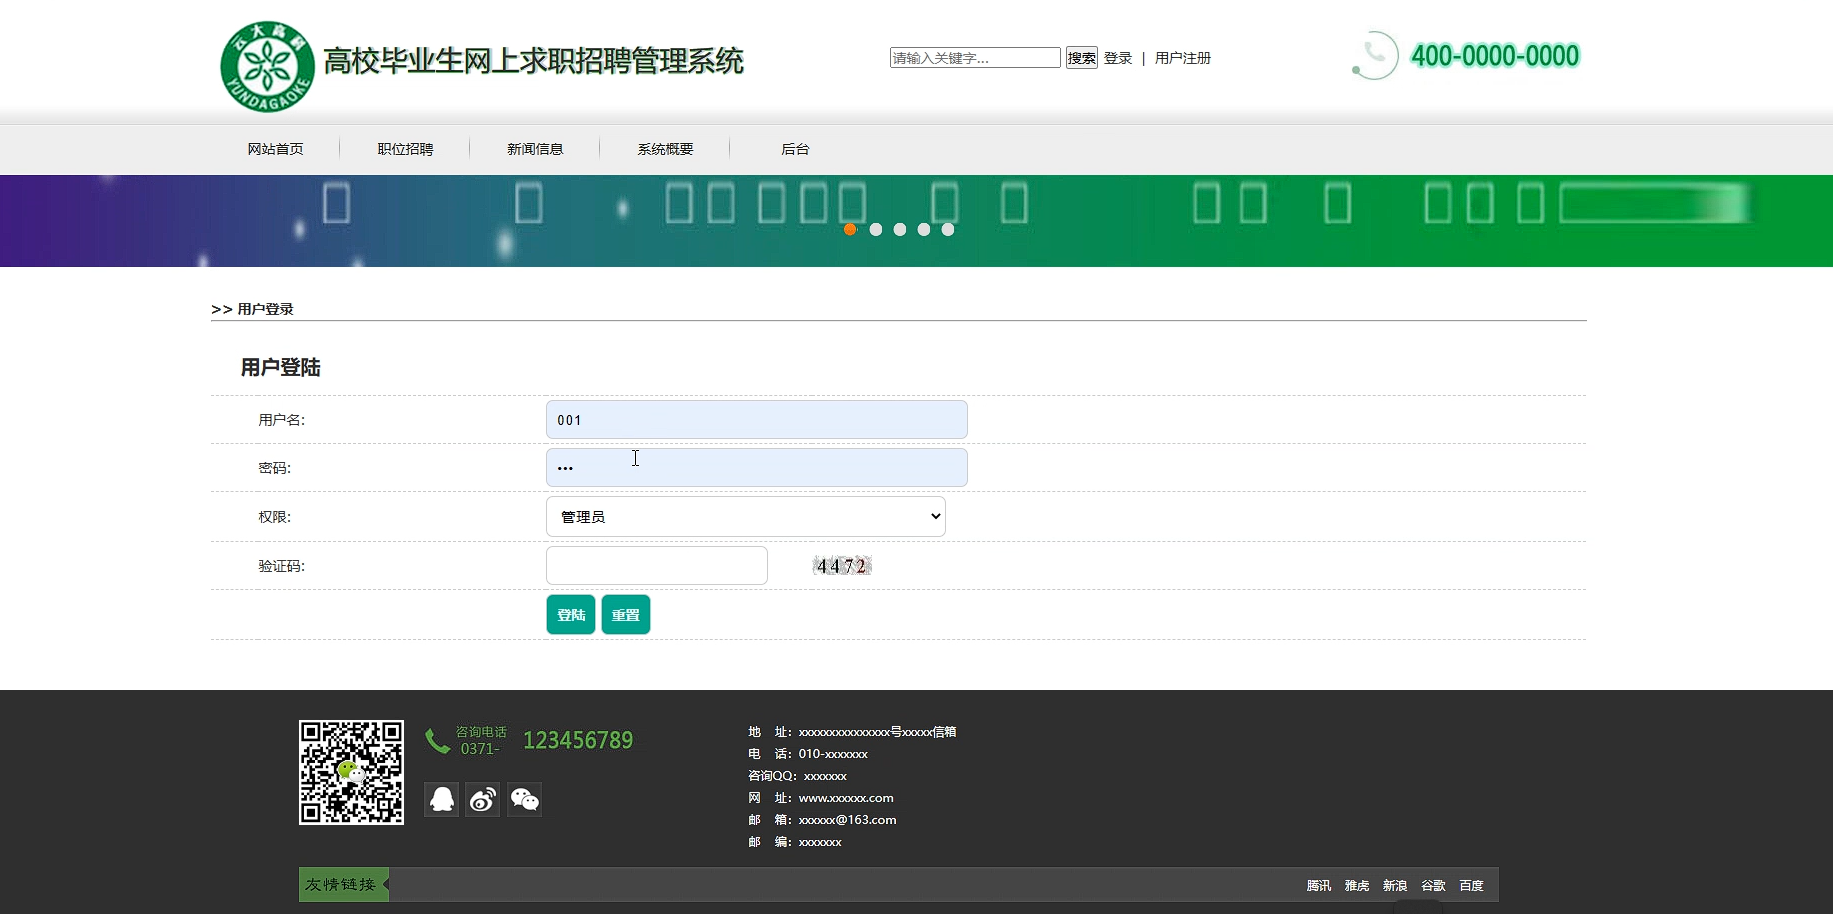The height and width of the screenshot is (914, 1833).
Task: Open the 后台 menu item
Action: 795,148
